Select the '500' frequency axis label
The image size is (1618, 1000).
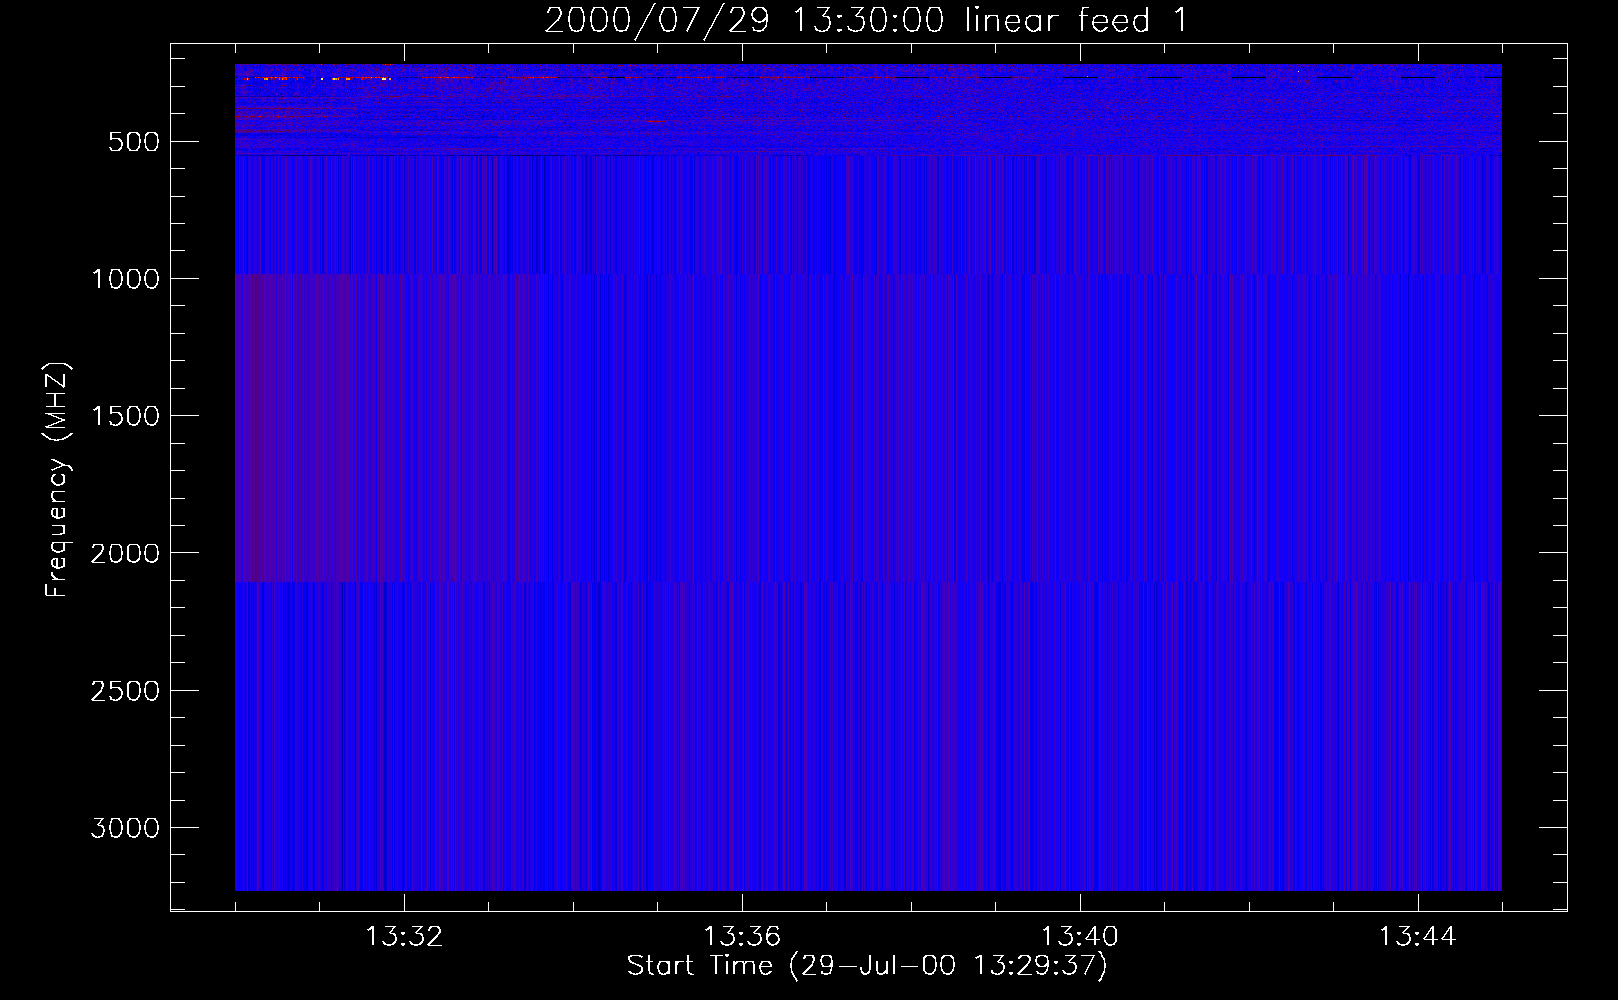(134, 142)
